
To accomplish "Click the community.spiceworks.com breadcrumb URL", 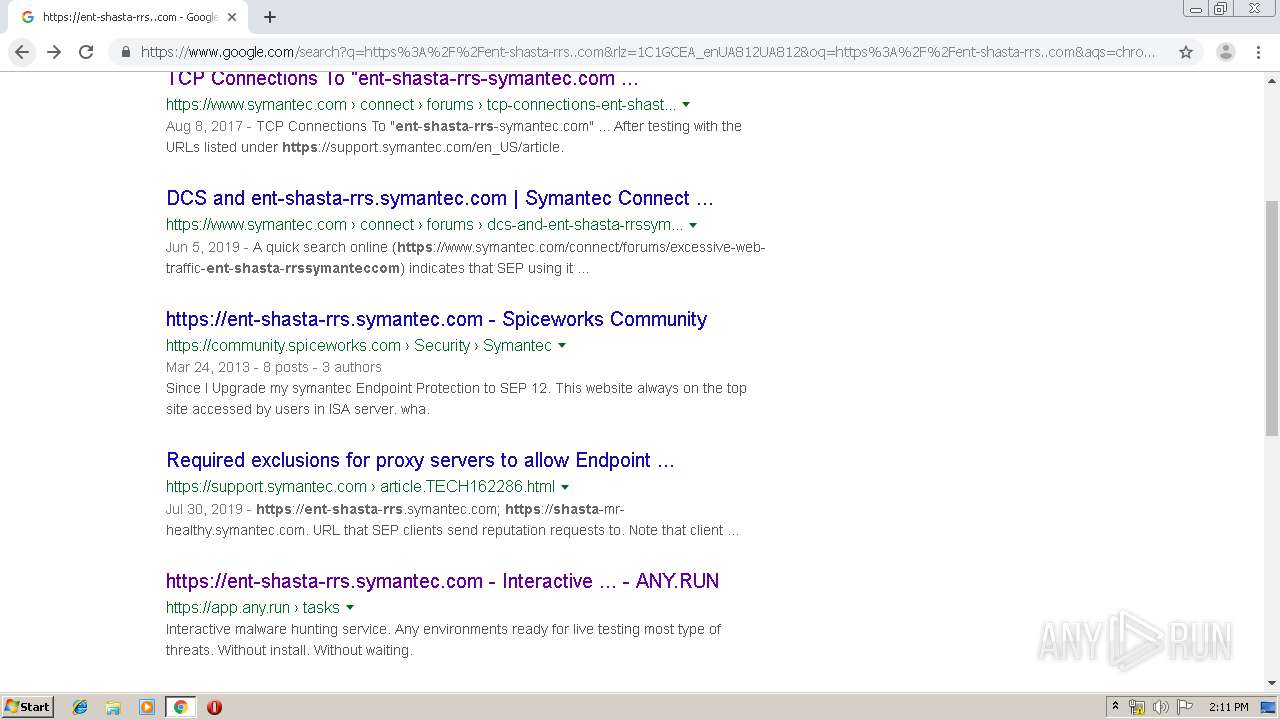I will pyautogui.click(x=359, y=345).
